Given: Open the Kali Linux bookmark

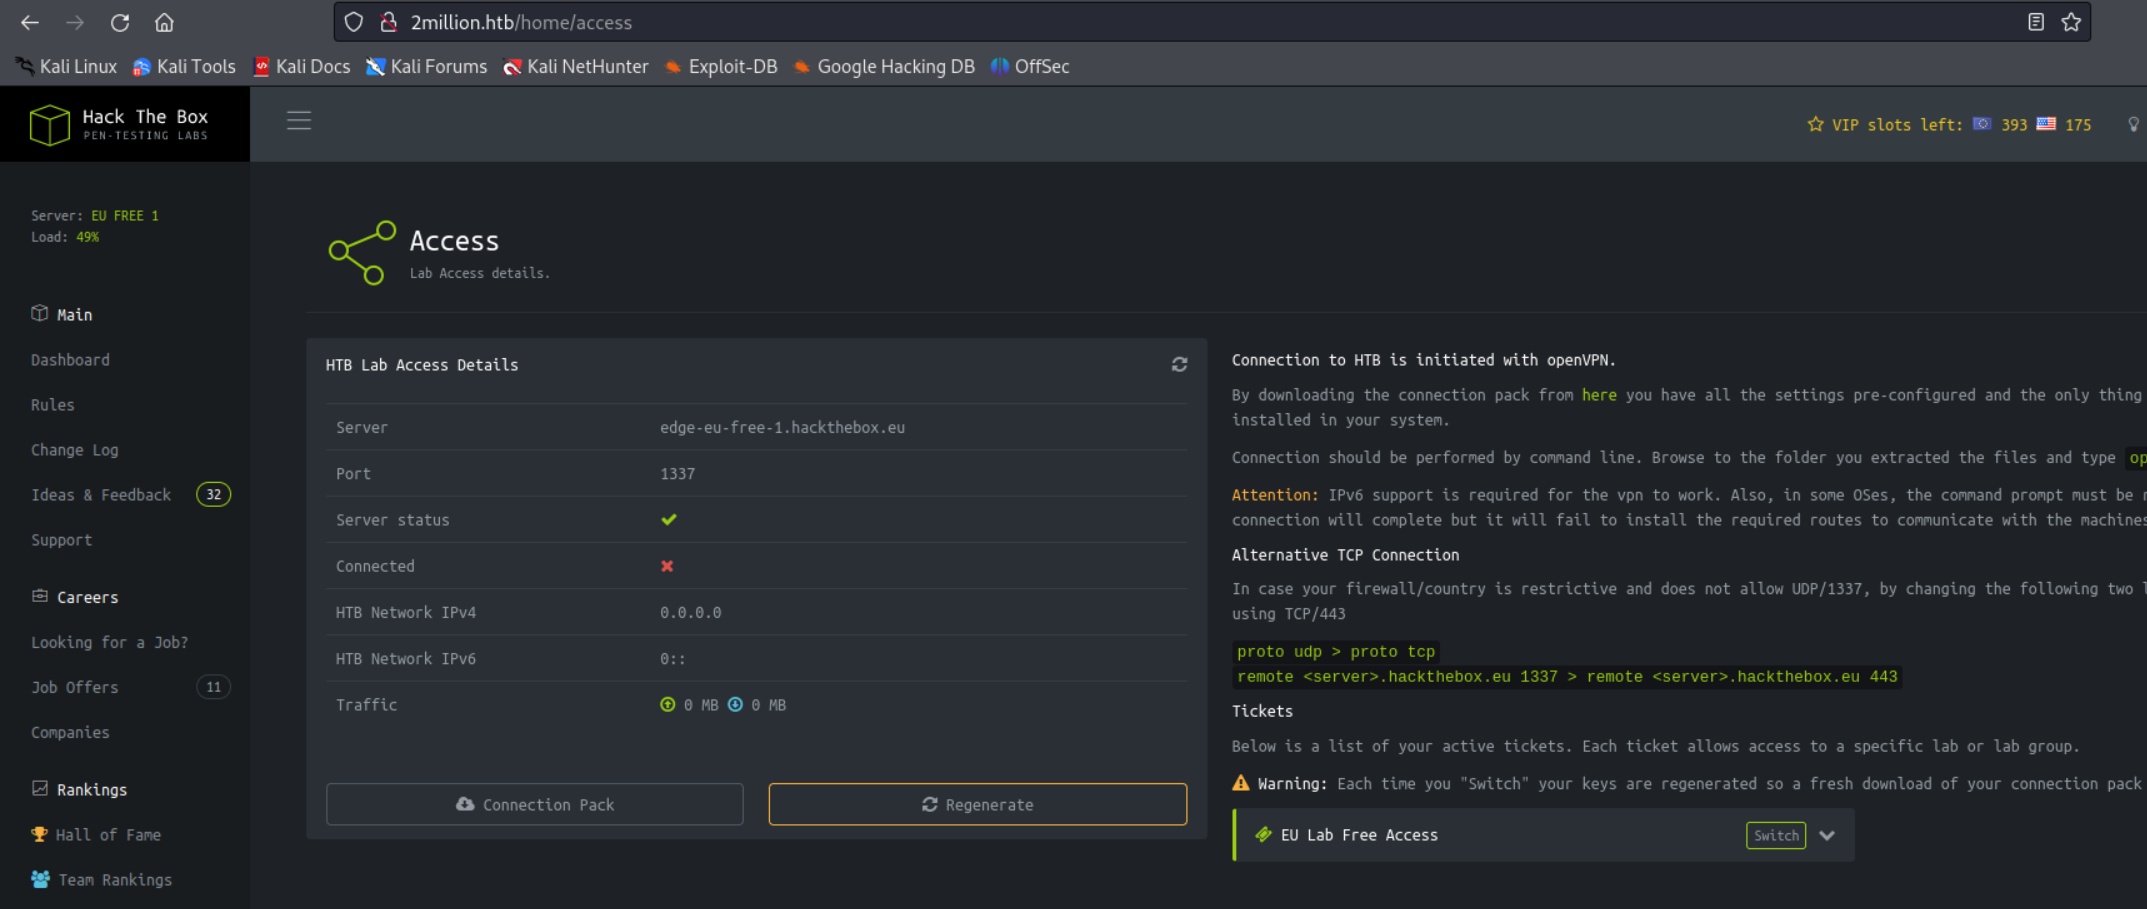Looking at the screenshot, I should click(x=67, y=66).
